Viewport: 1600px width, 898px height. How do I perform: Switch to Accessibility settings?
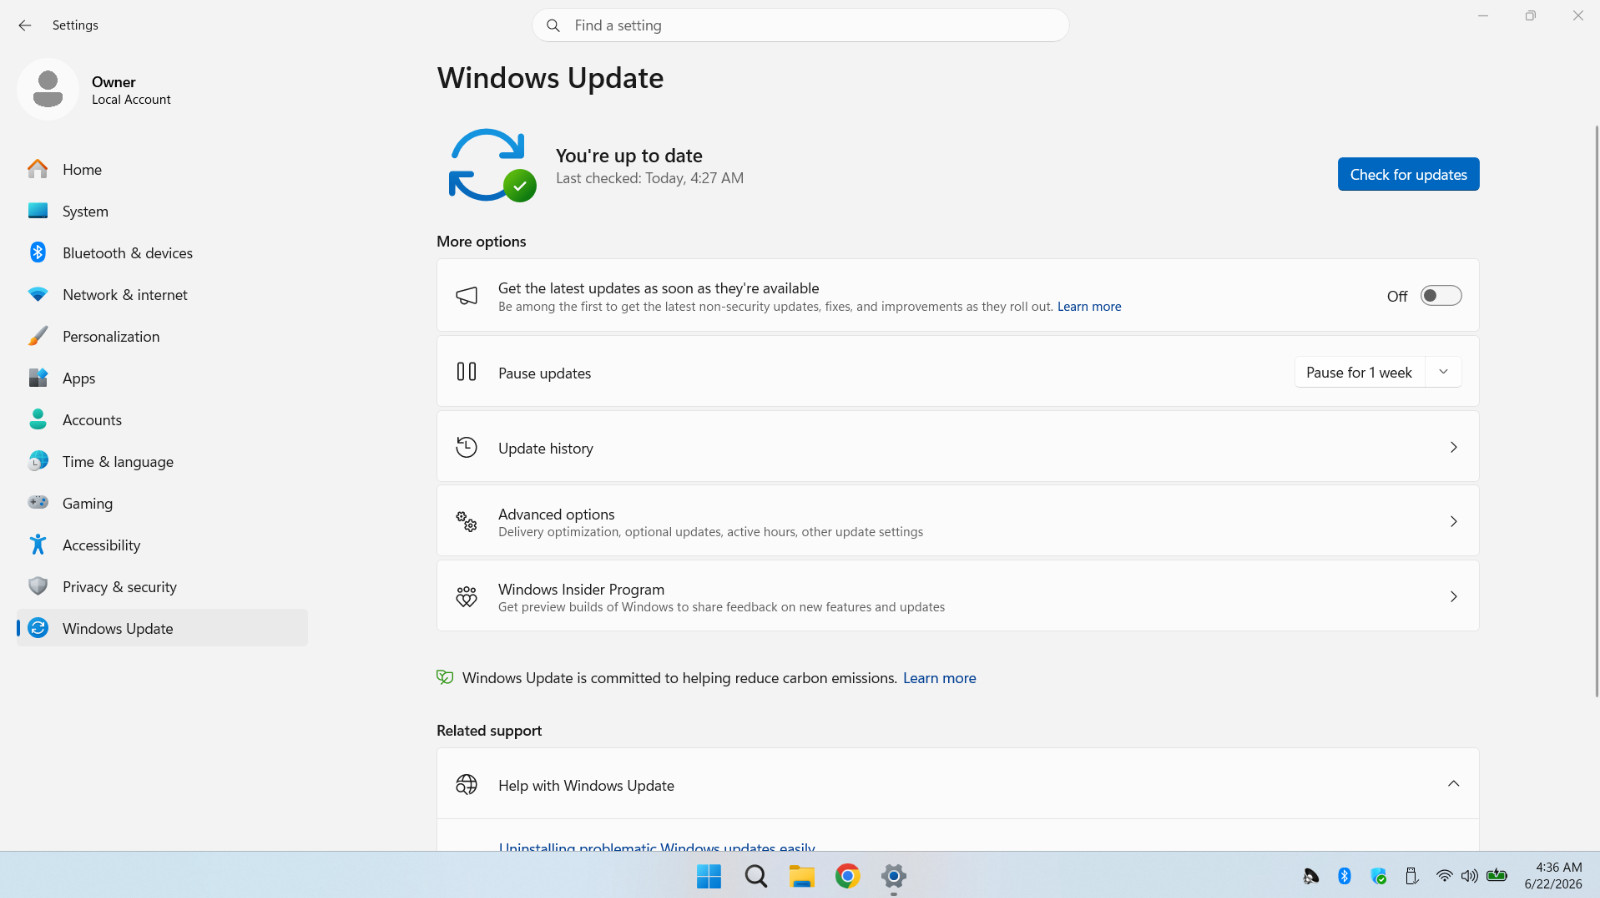162,545
